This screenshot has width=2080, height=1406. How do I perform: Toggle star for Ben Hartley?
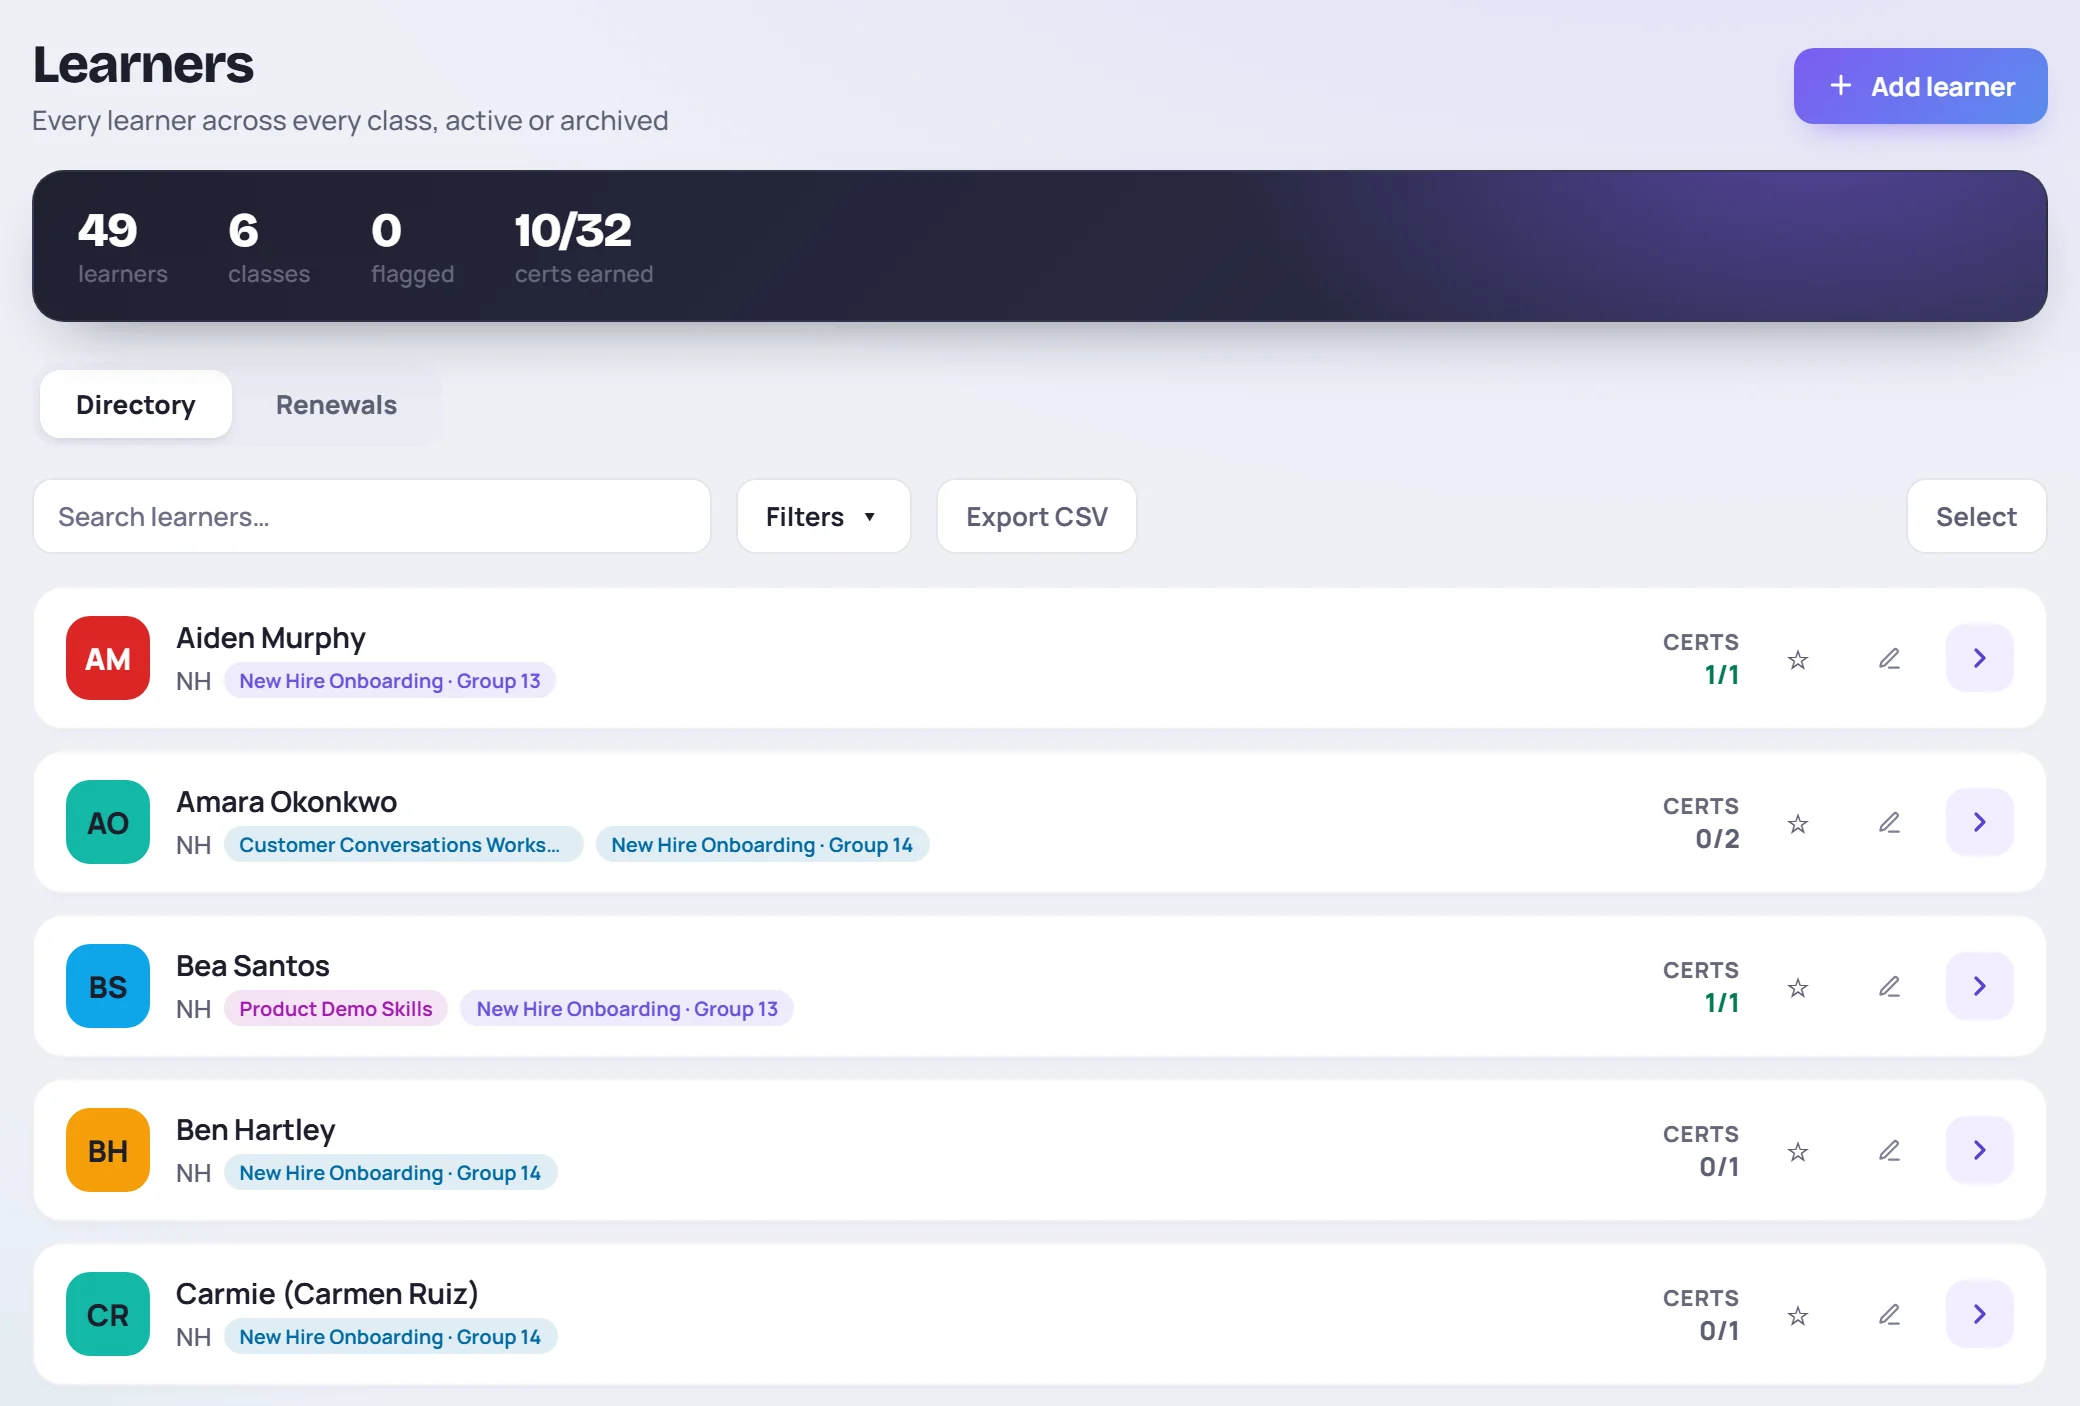1798,1151
